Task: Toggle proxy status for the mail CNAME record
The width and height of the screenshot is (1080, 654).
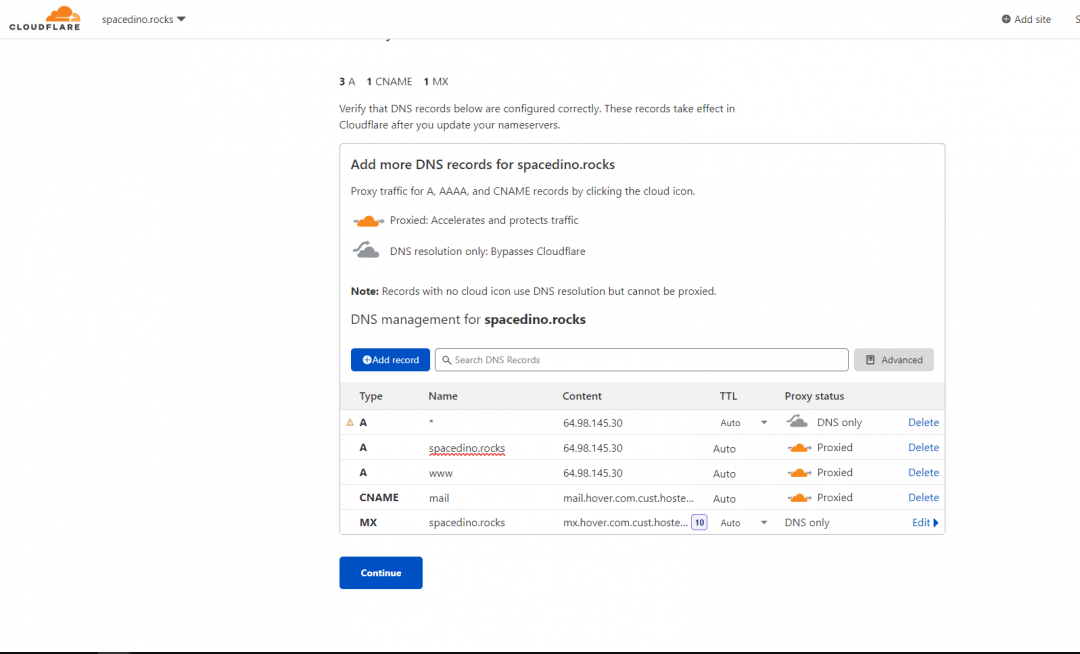Action: [798, 497]
